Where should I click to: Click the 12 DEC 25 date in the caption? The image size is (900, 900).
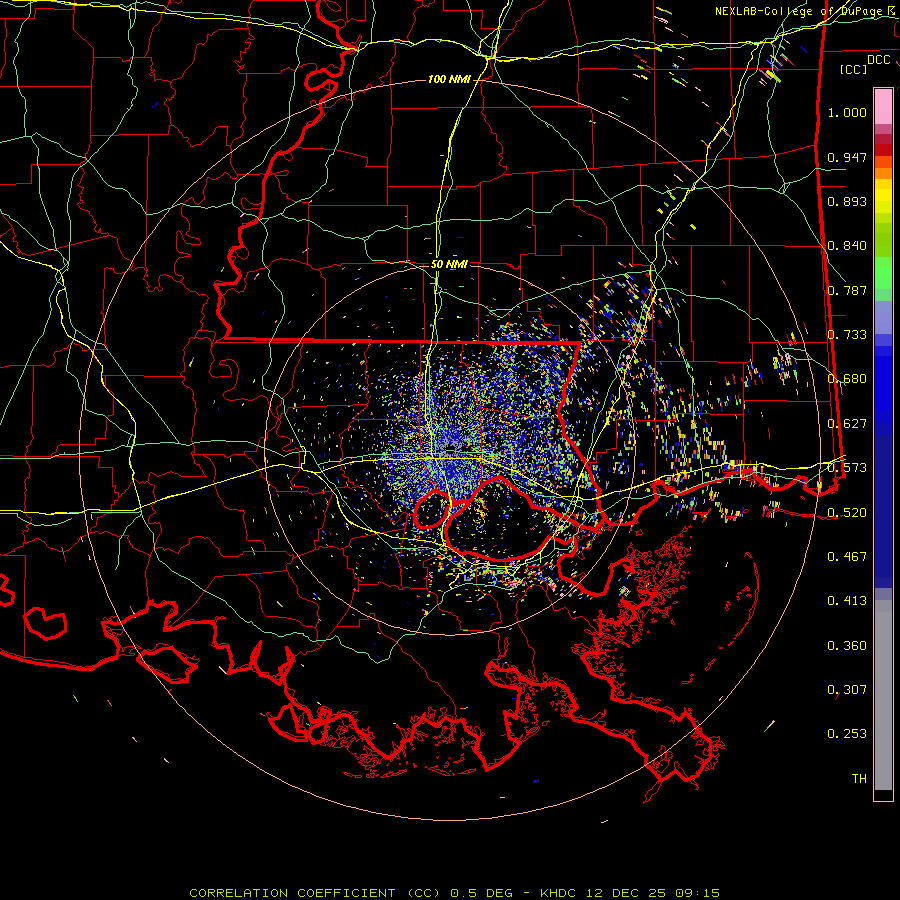(626, 893)
